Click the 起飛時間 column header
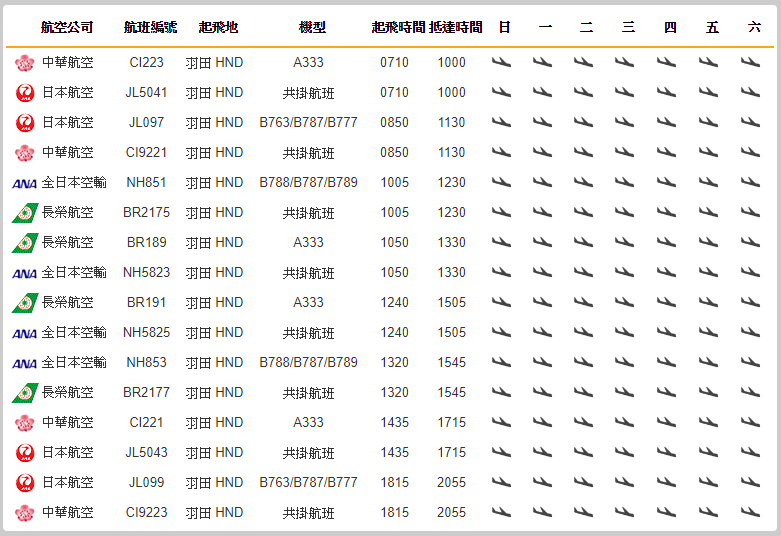Screen dimensions: 781x536 click(x=398, y=27)
